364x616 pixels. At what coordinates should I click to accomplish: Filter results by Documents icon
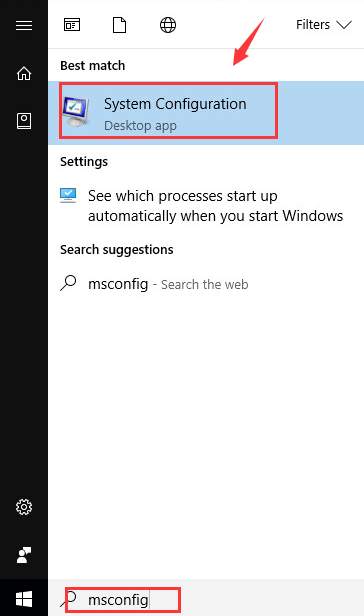(x=119, y=25)
